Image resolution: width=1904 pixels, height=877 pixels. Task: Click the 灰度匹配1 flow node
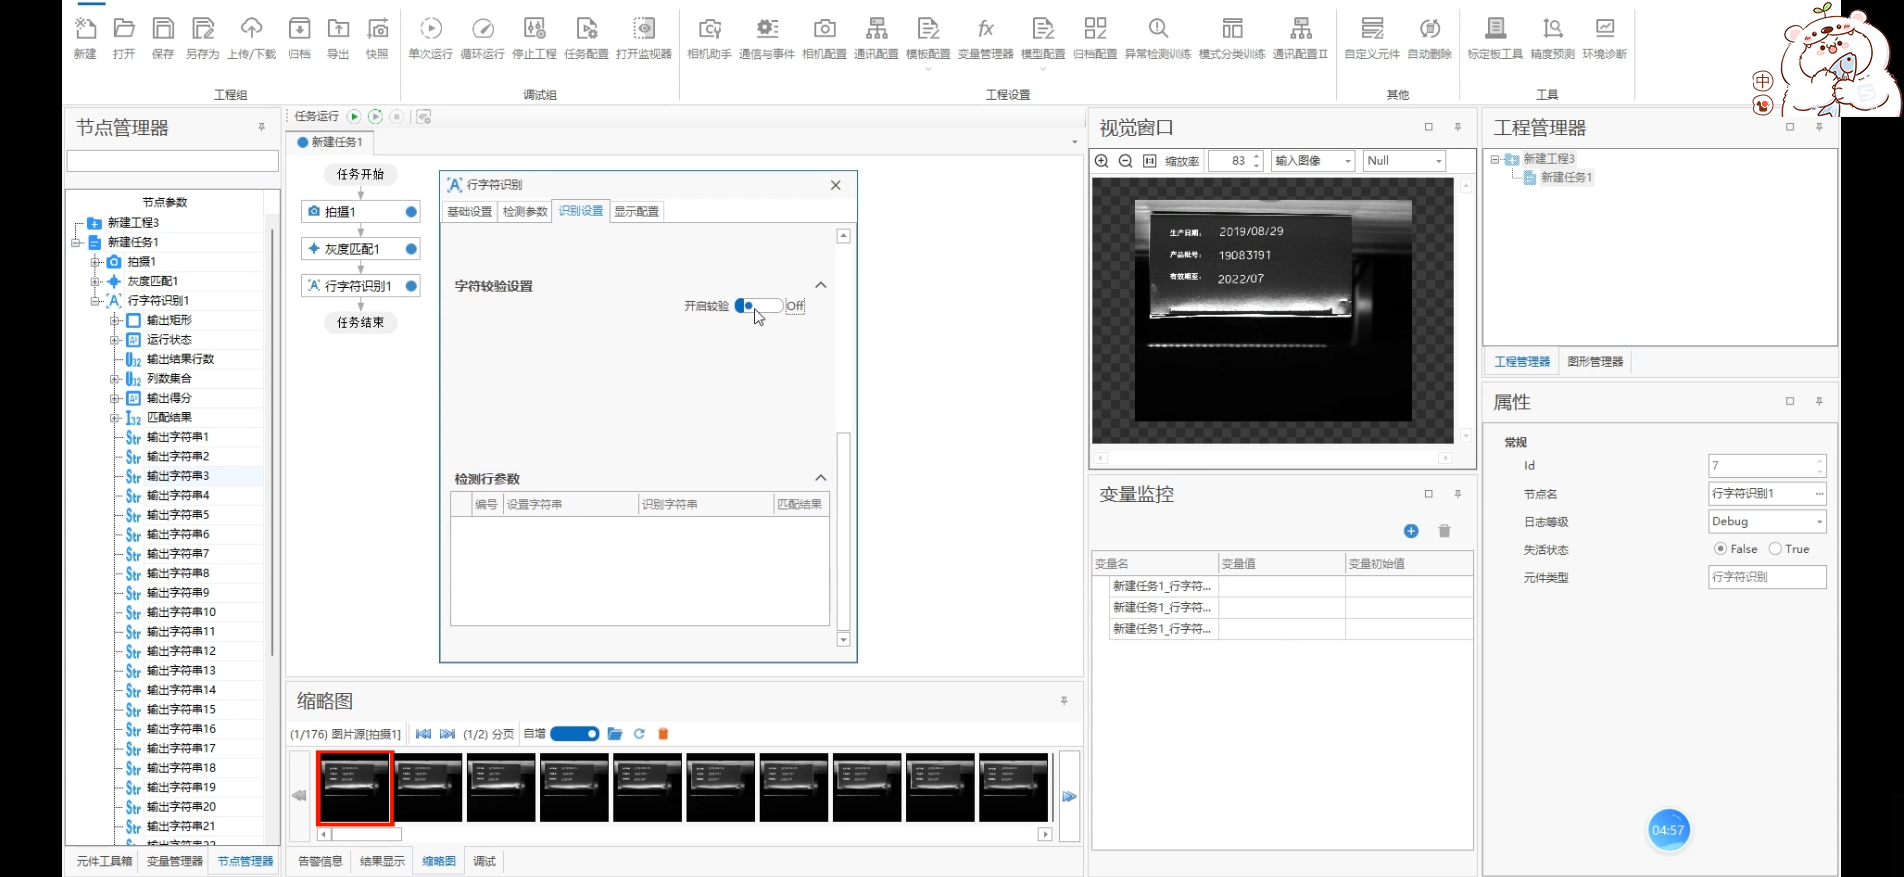pos(361,249)
